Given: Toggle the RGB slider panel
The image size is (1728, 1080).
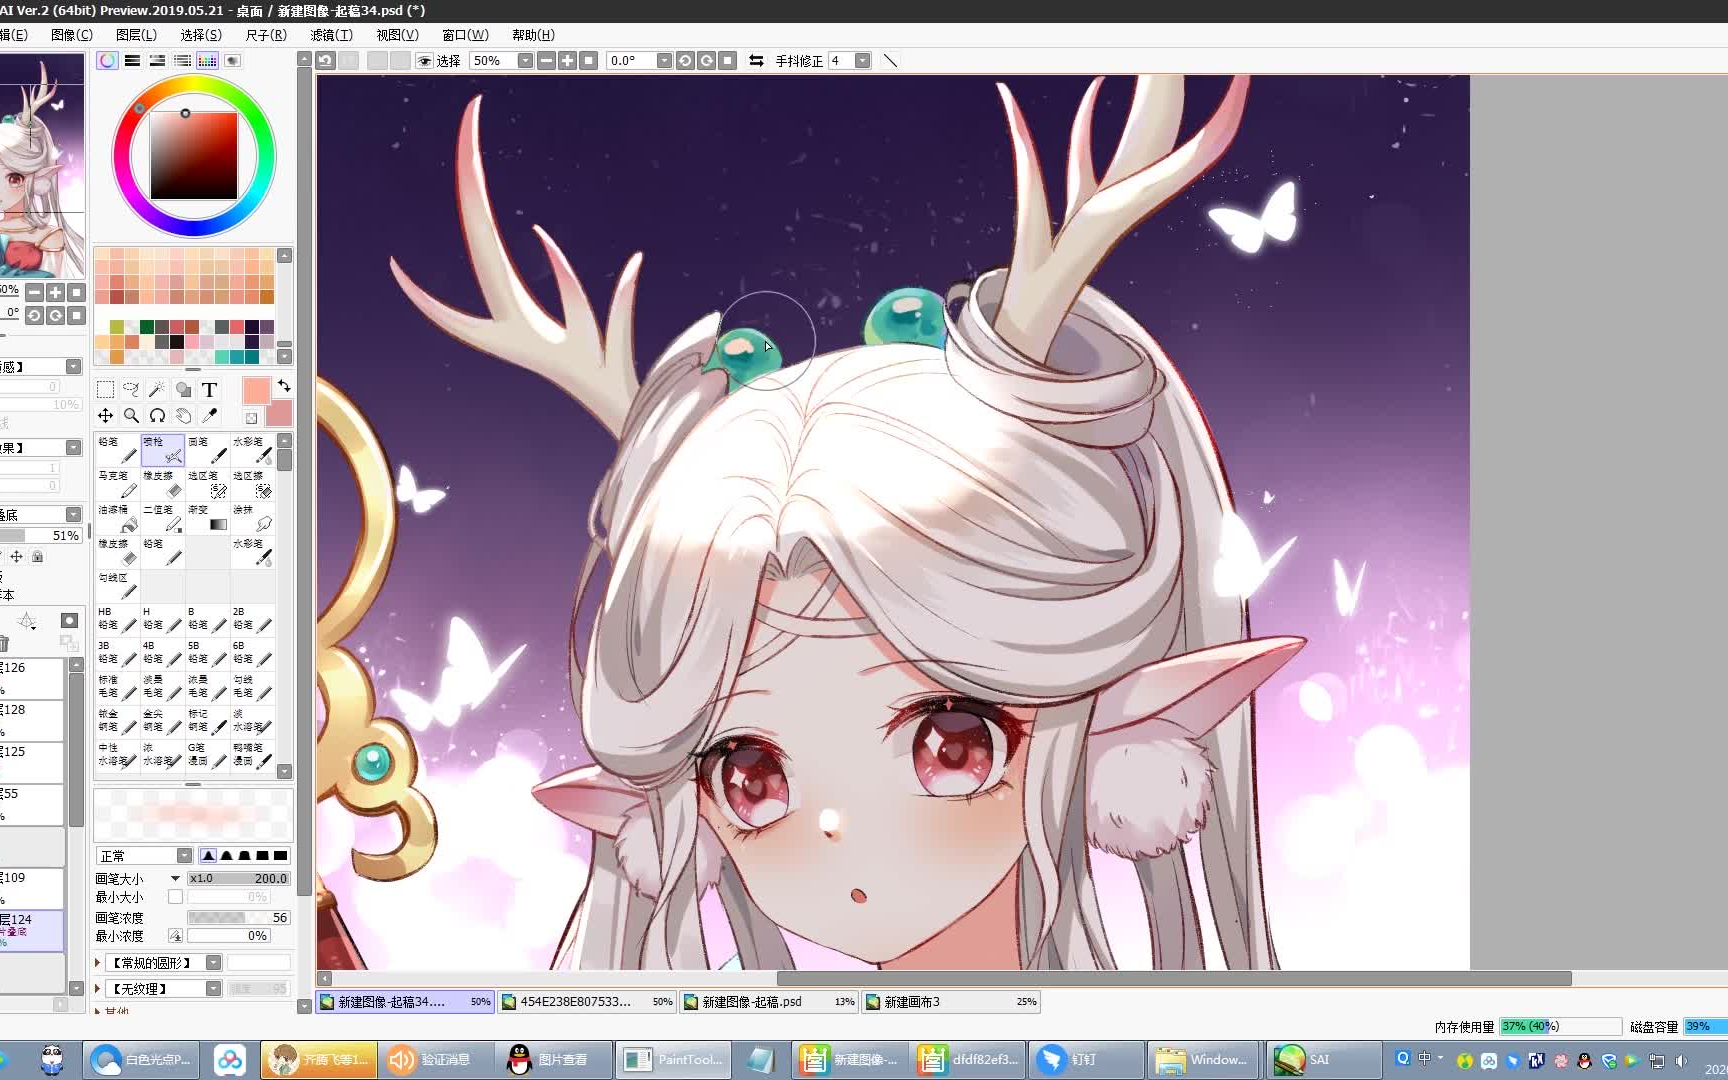Looking at the screenshot, I should coord(132,61).
